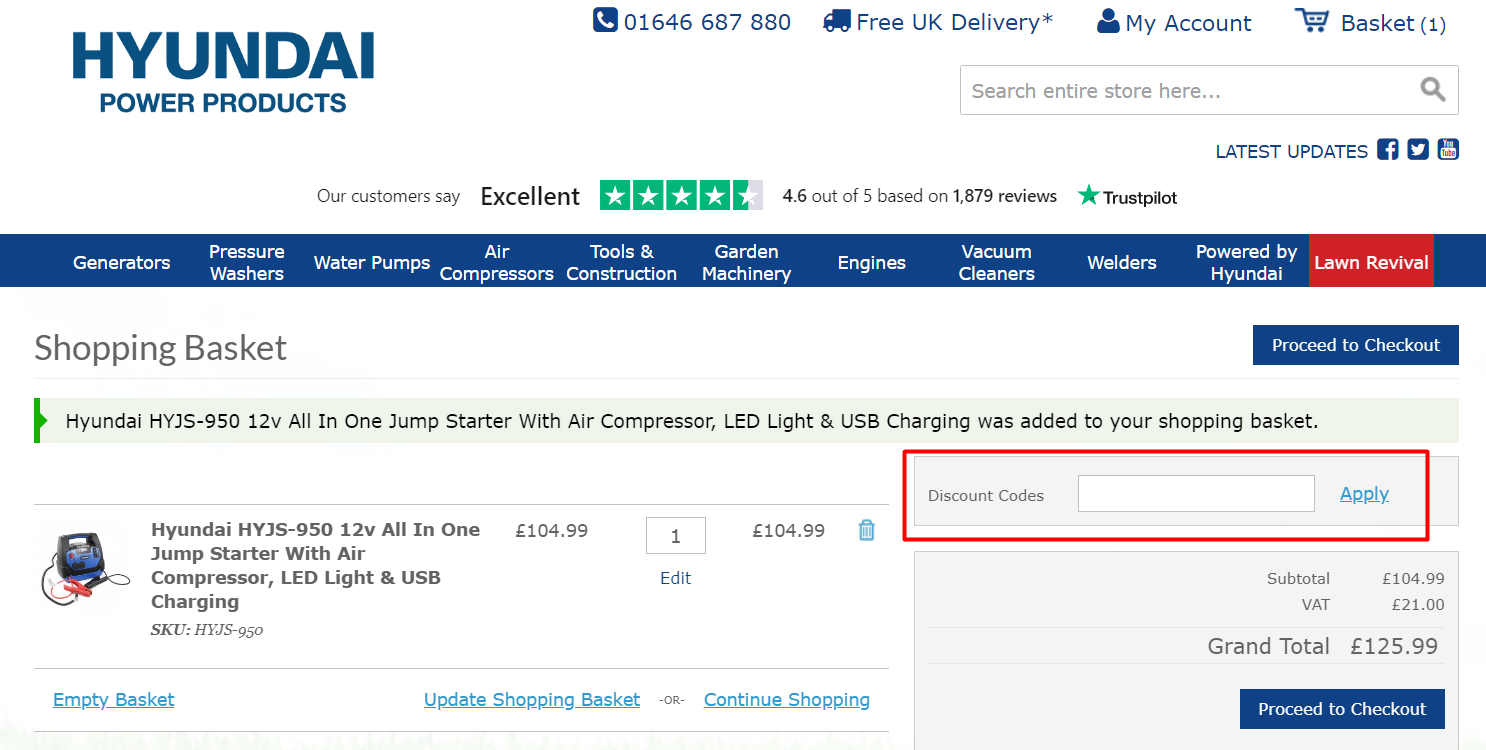Click the phone number 01646 687 880
This screenshot has width=1486, height=750.
click(x=707, y=22)
